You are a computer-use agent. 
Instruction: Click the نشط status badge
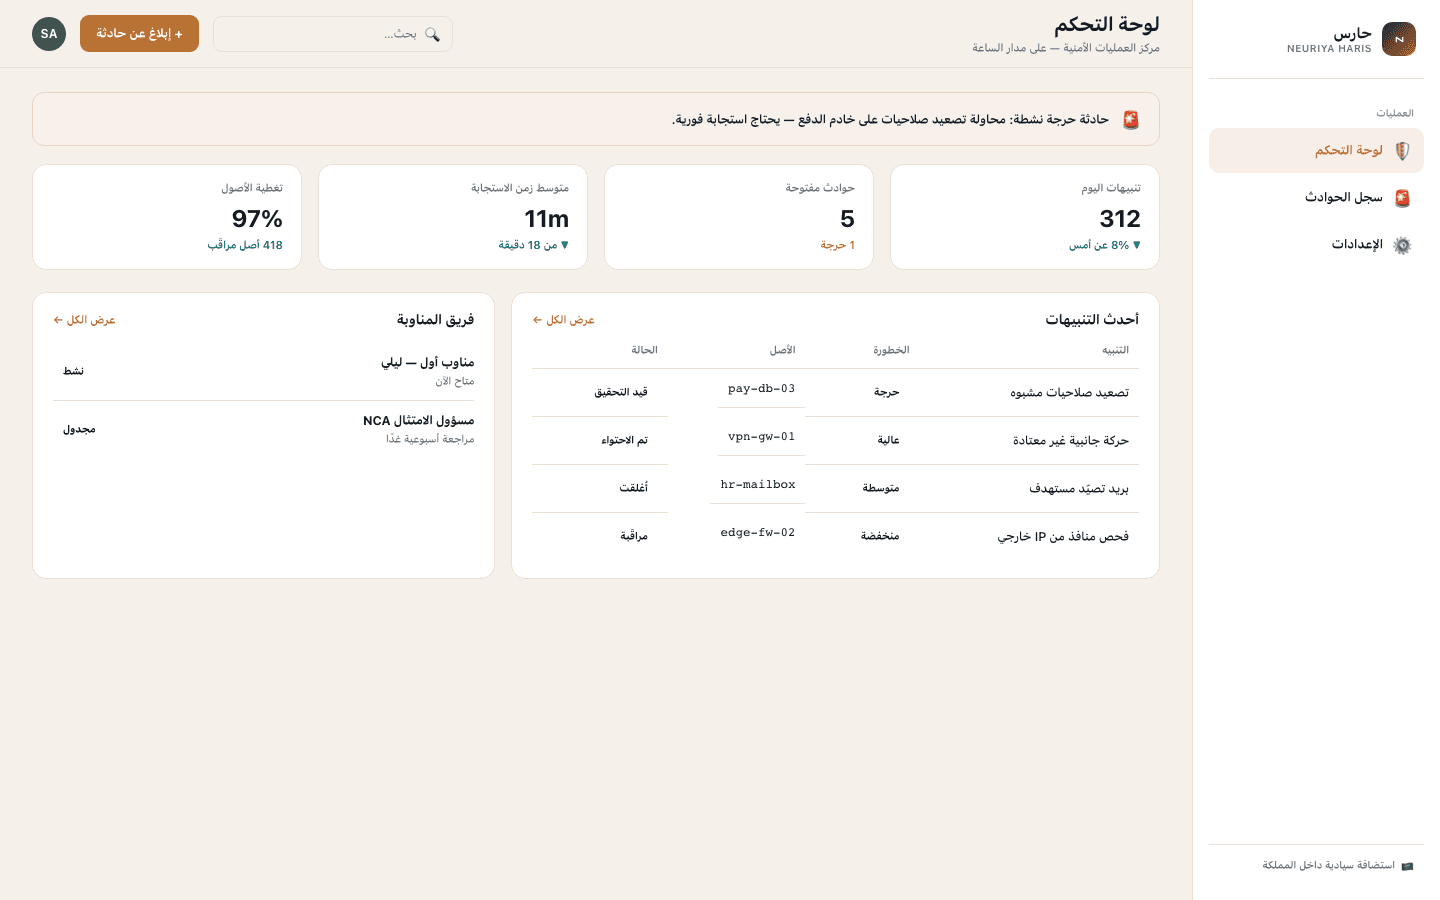point(74,372)
